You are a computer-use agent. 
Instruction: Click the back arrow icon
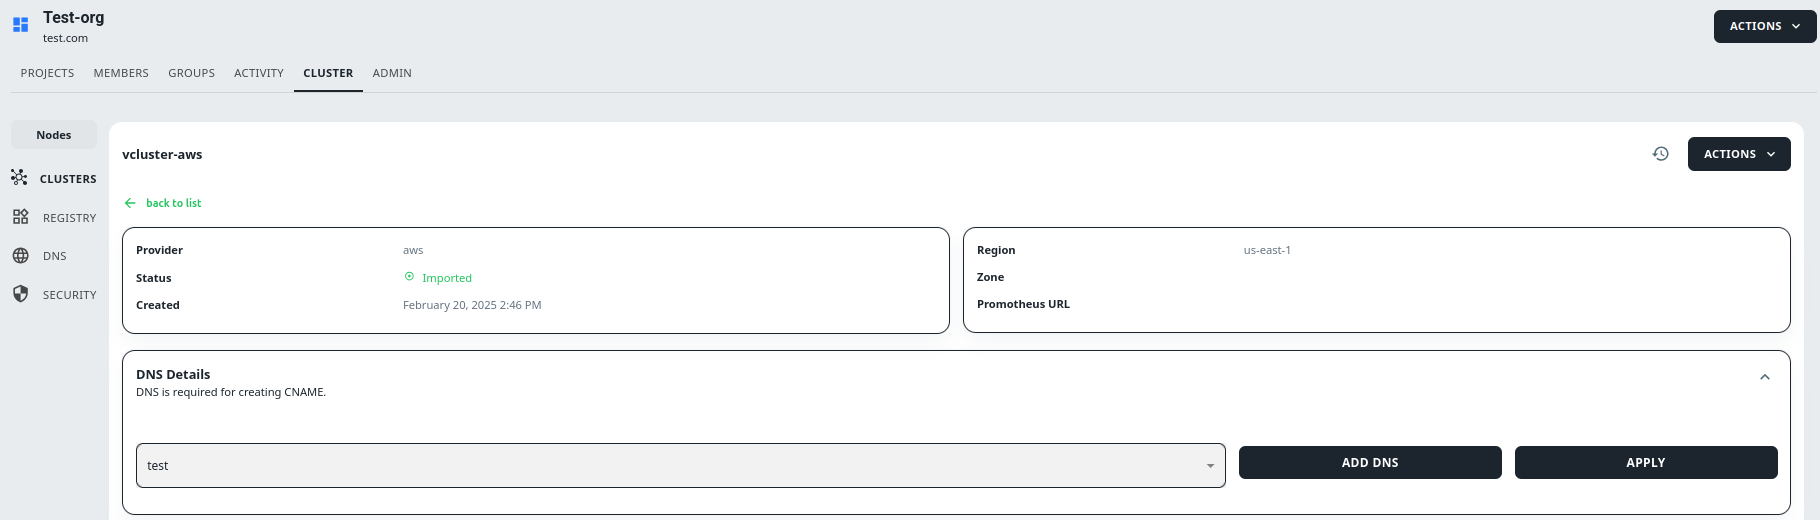[x=130, y=203]
